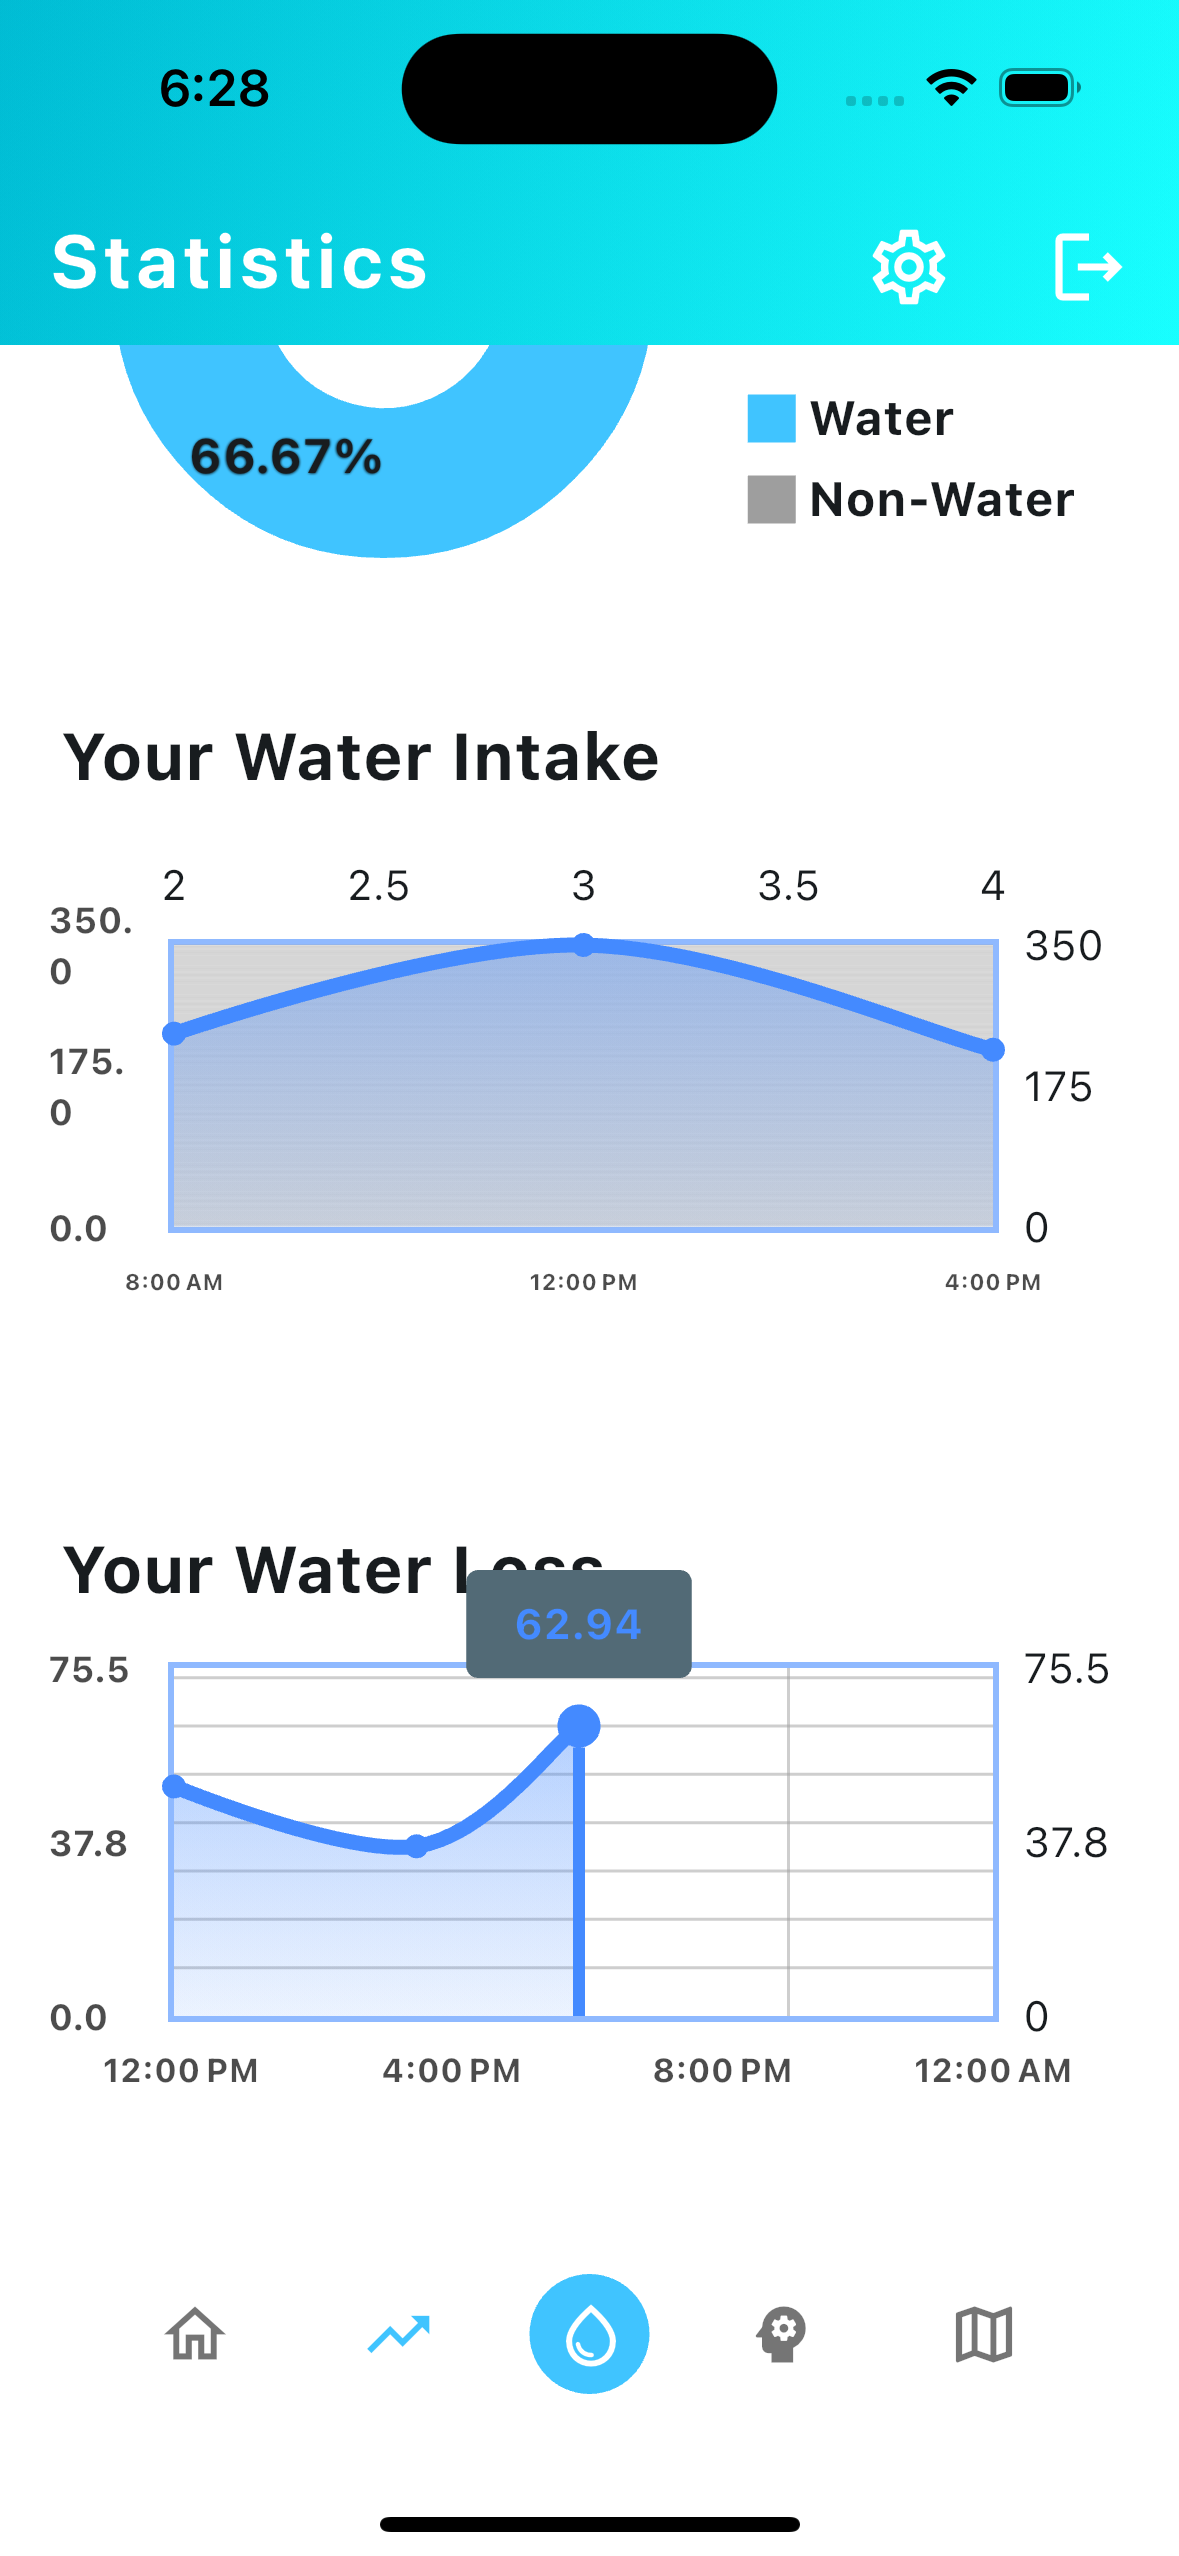This screenshot has height=2556, width=1179.
Task: Tap the Statistics header title
Action: click(x=240, y=262)
